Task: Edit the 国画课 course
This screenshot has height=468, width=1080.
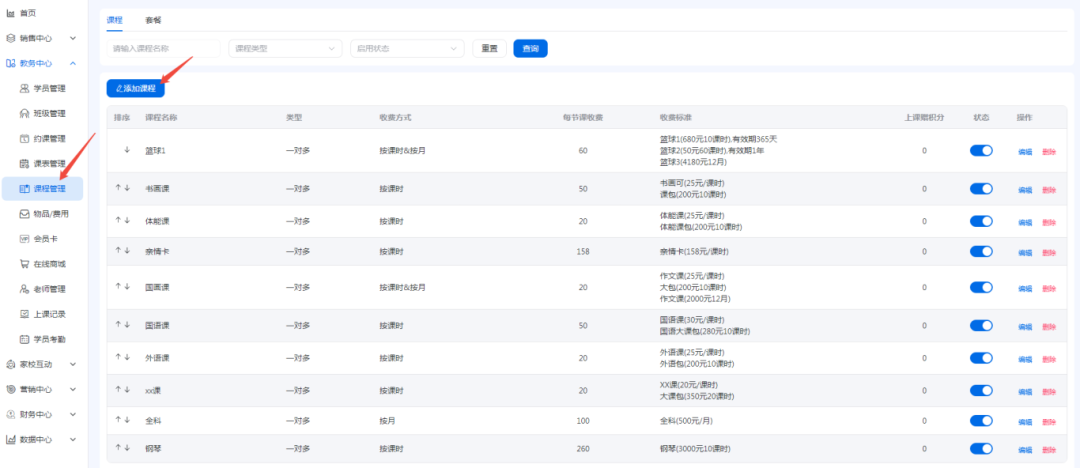Action: 1025,288
